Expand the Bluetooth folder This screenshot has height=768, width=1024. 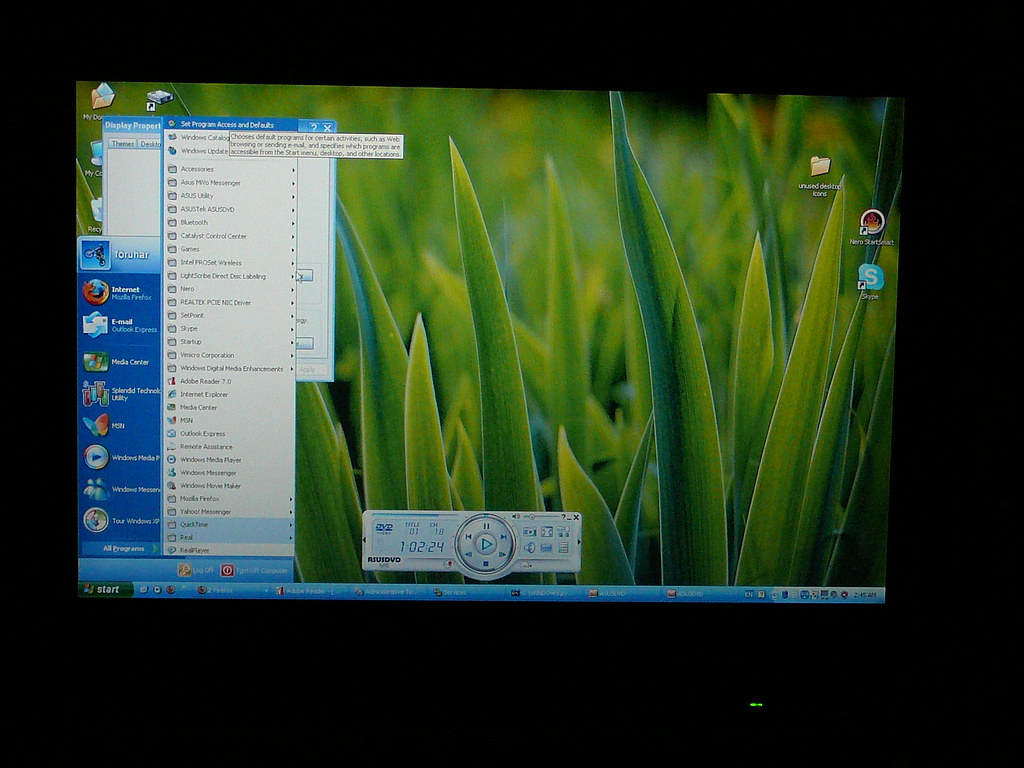(231, 223)
